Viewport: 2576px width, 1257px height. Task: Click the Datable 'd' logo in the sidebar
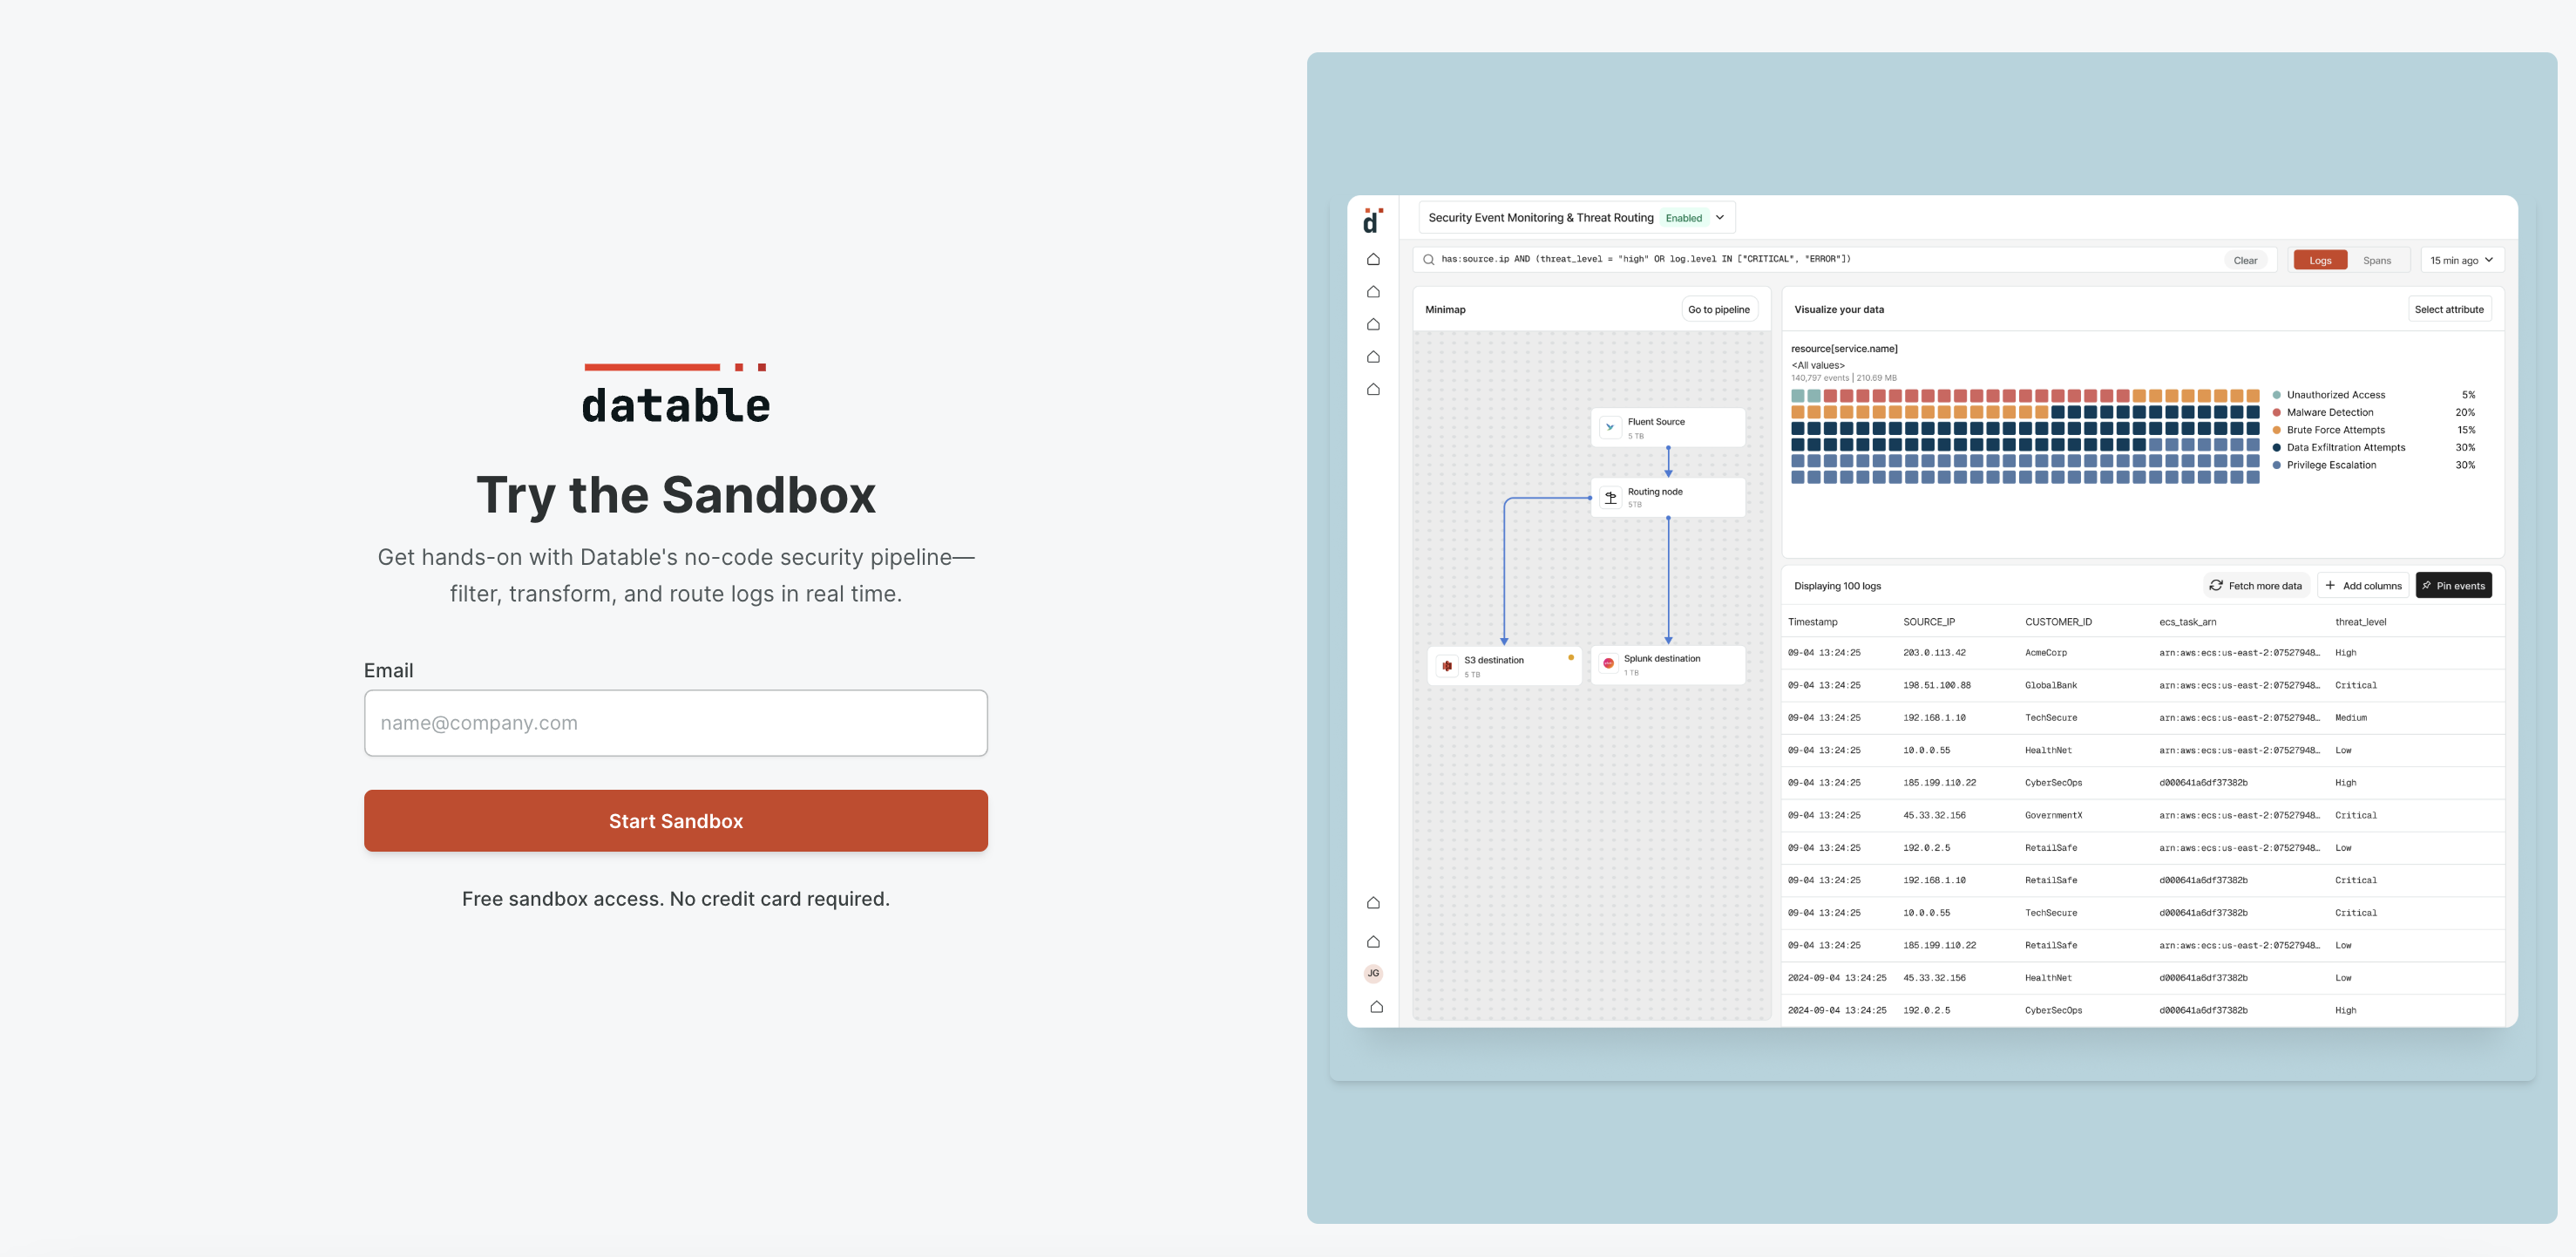[x=1372, y=221]
